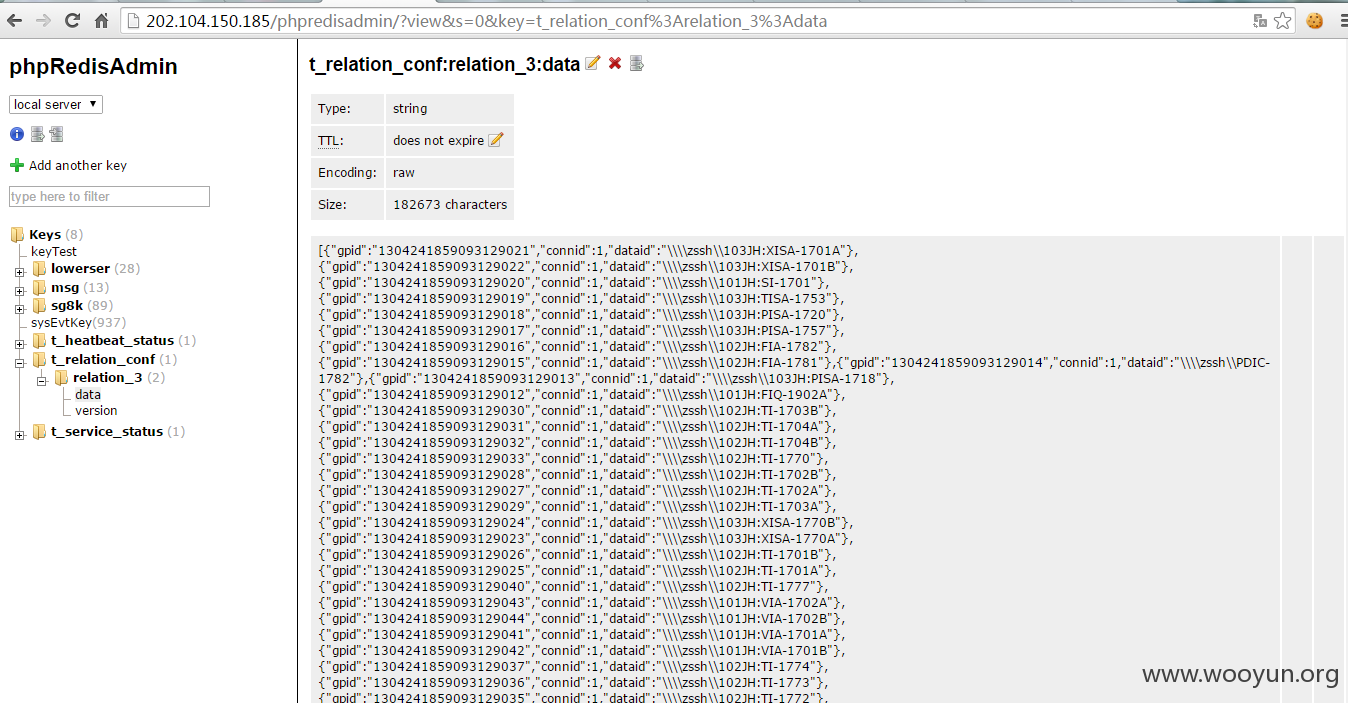The width and height of the screenshot is (1348, 703).
Task: Click the data line containing SI-1701
Action: point(574,282)
